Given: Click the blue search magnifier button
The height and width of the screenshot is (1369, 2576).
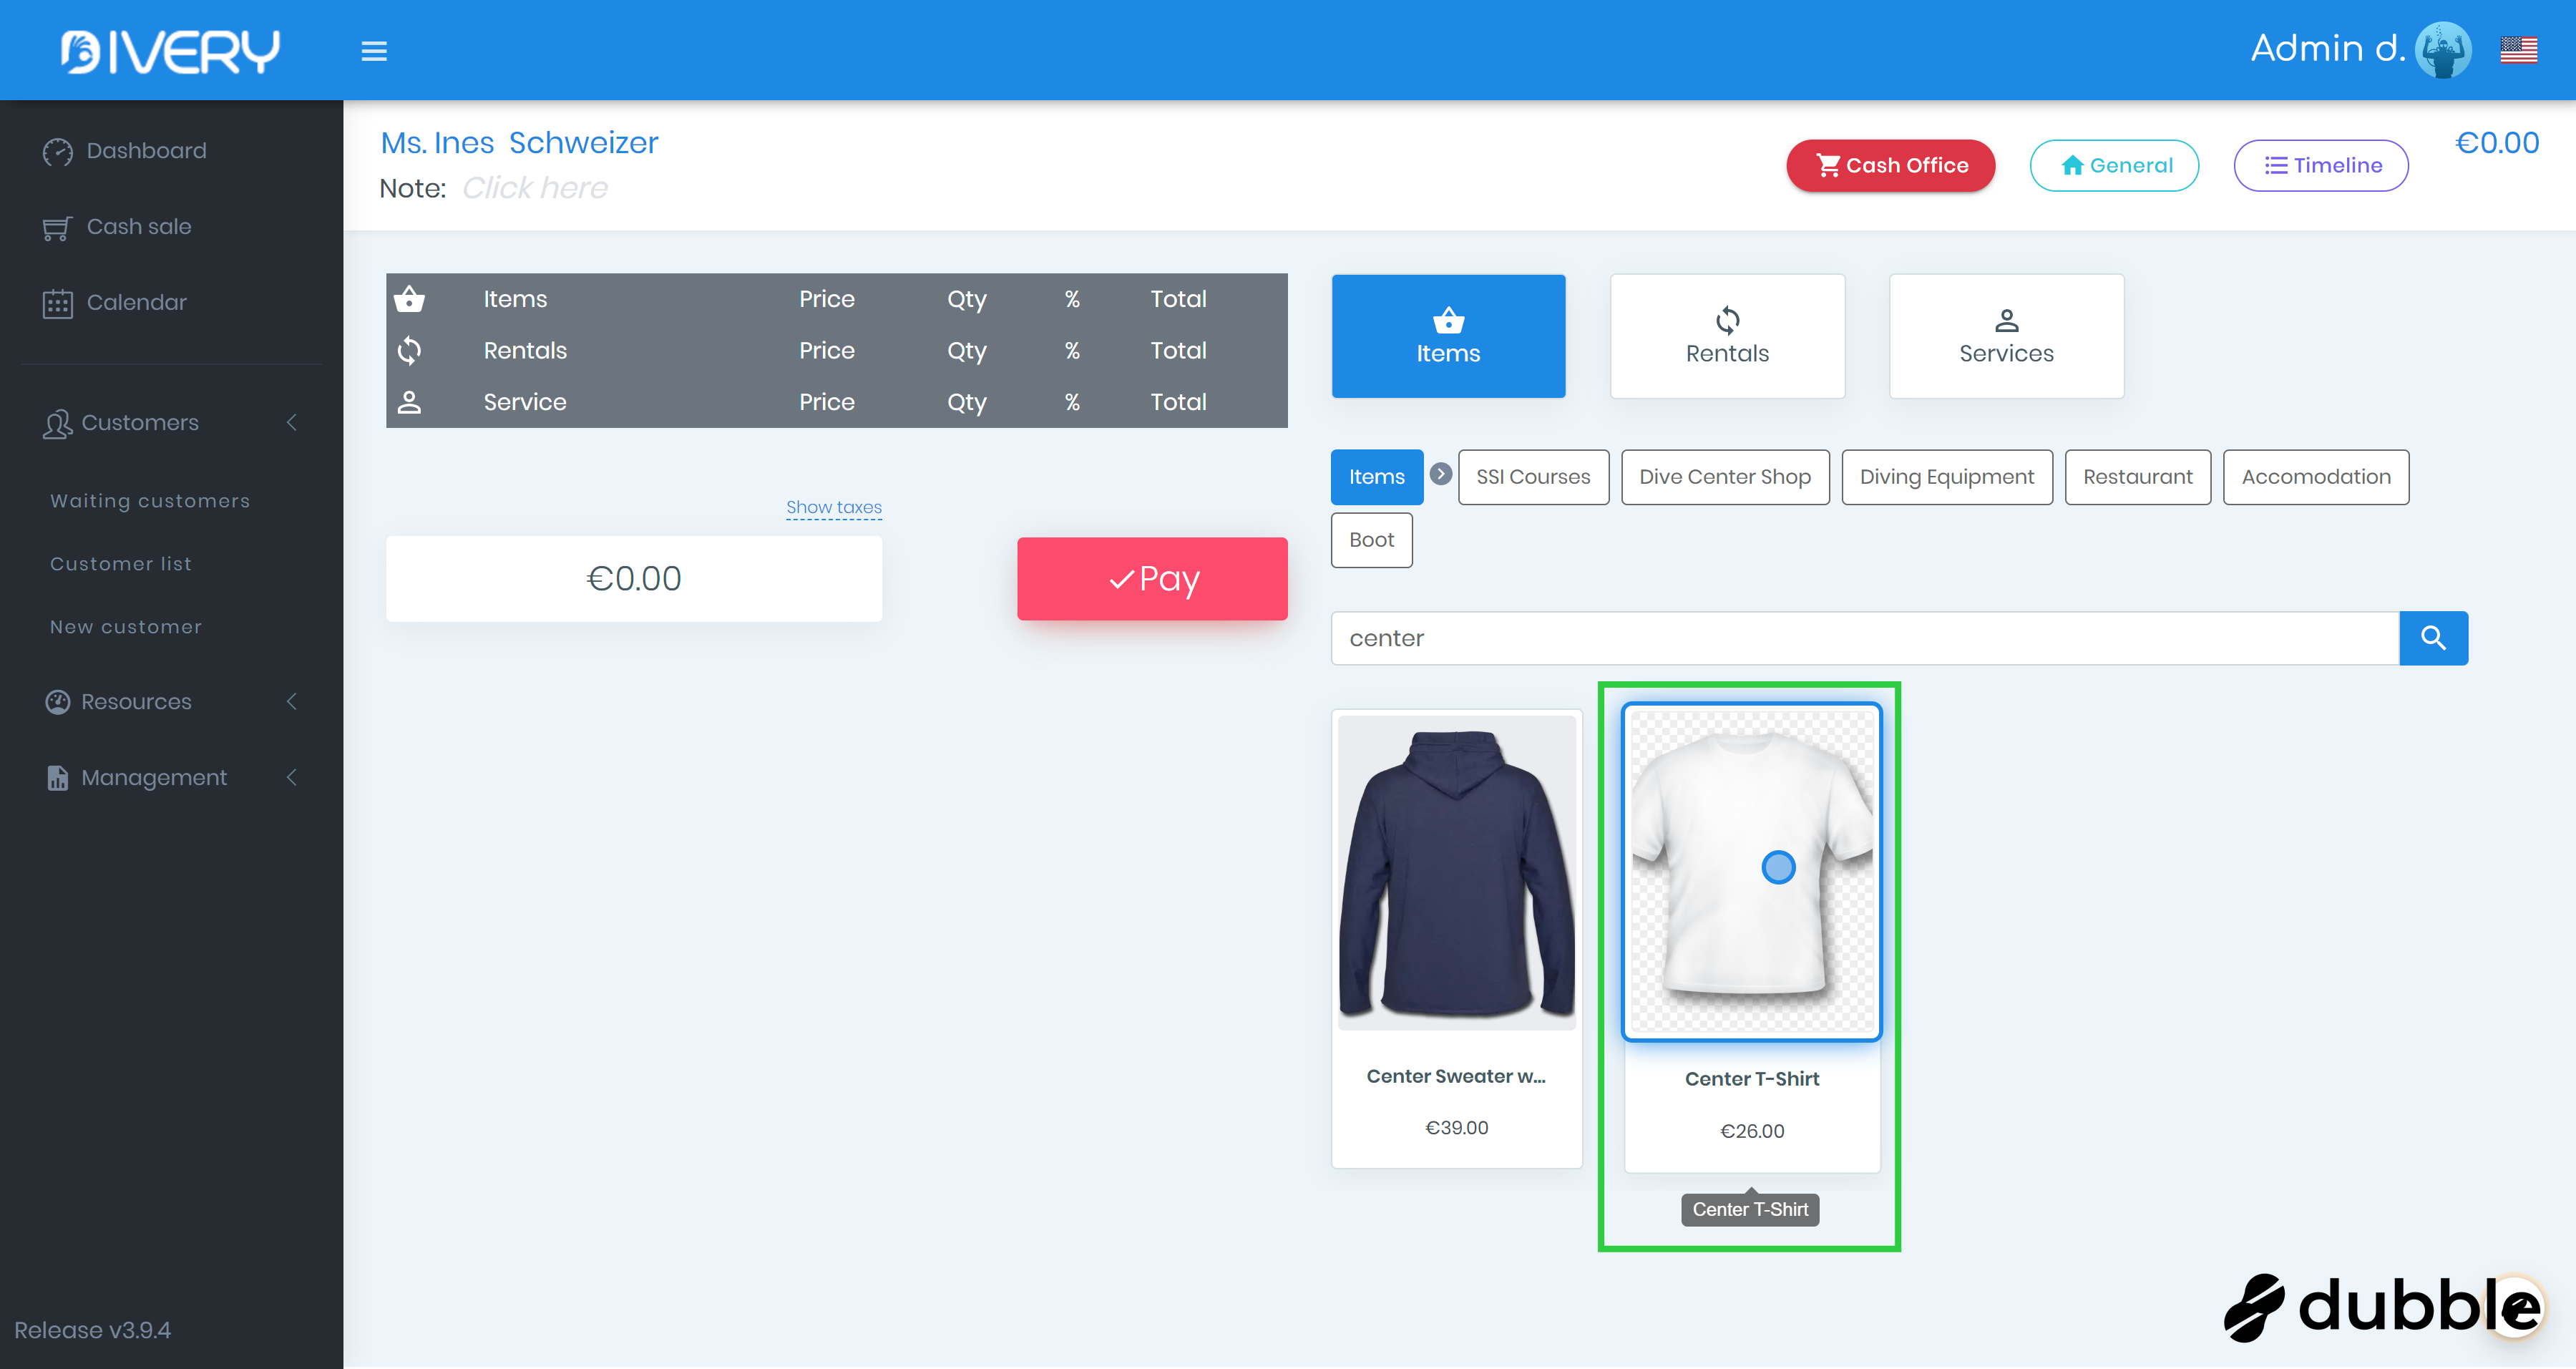Looking at the screenshot, I should point(2433,638).
